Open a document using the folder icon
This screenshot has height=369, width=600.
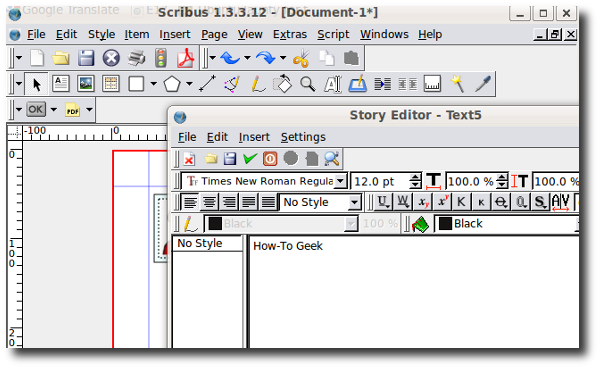pyautogui.click(x=60, y=58)
